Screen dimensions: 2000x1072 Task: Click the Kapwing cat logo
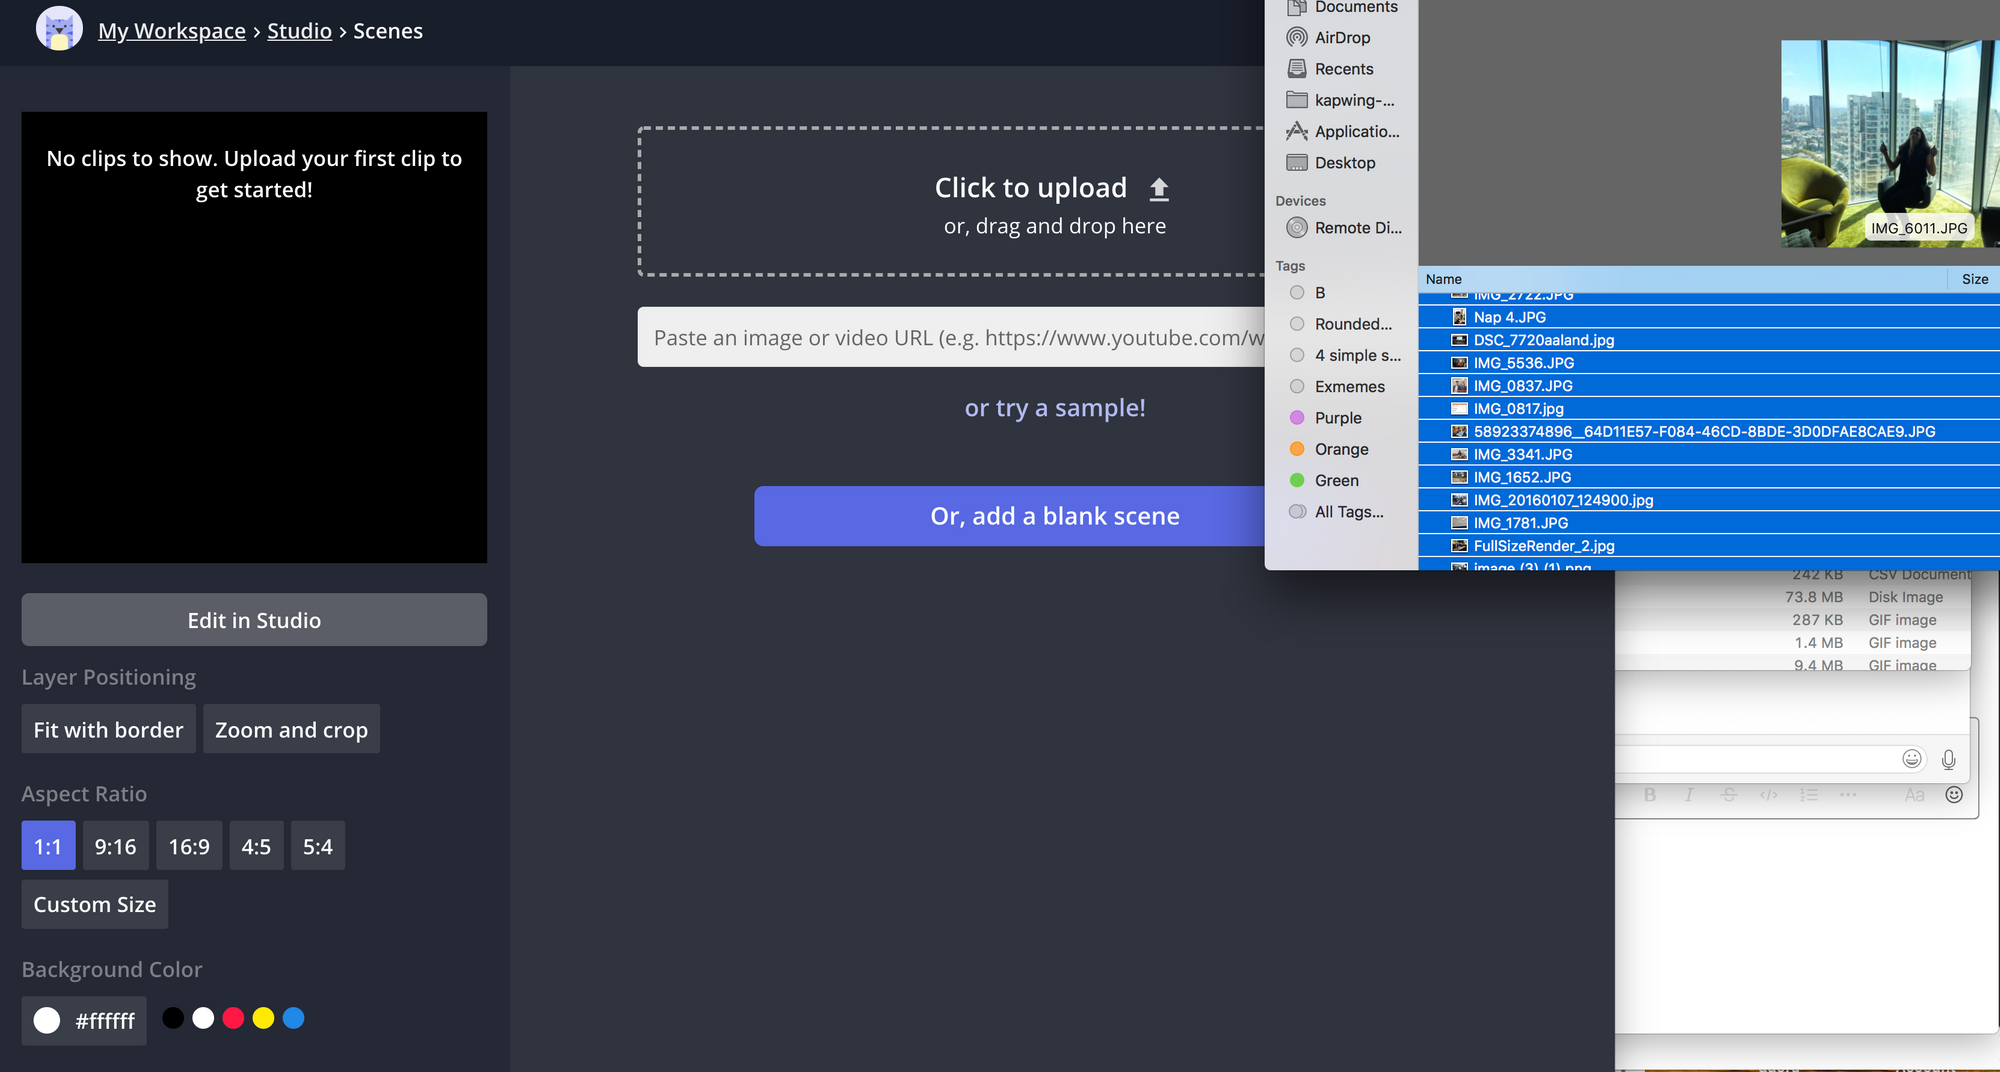pos(59,29)
